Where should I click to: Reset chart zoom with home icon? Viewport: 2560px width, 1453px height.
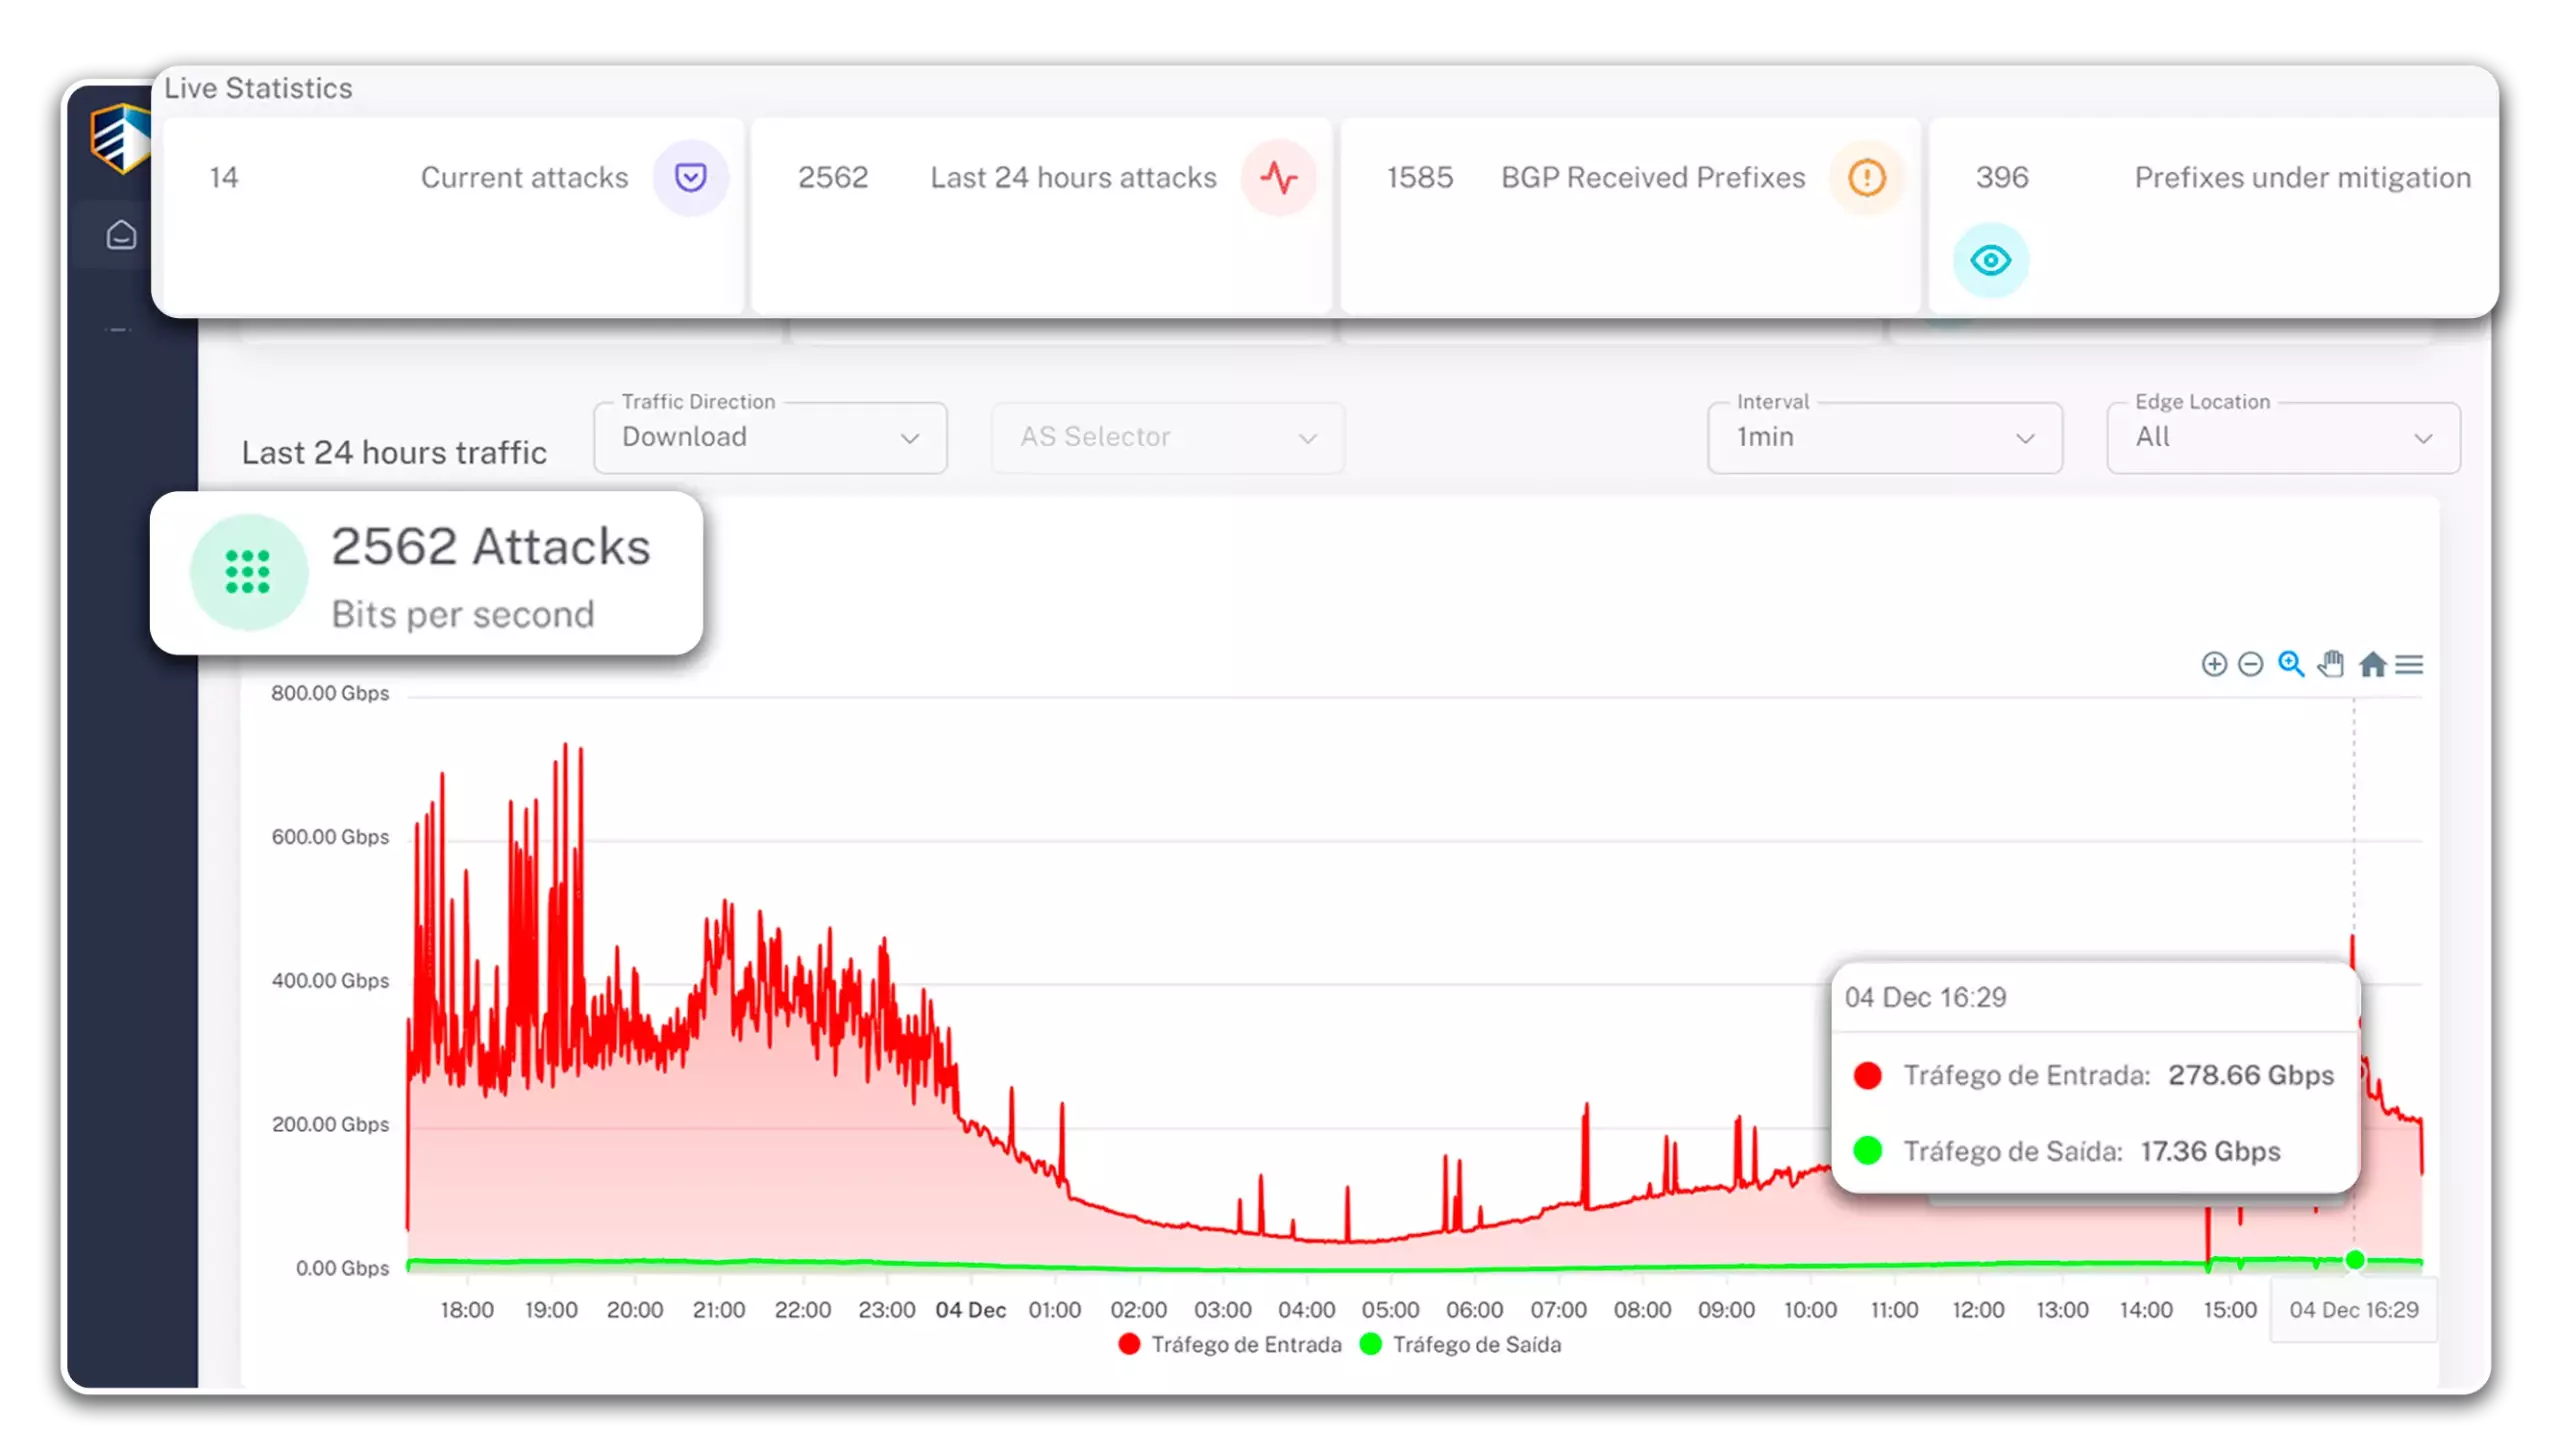pos(2372,664)
